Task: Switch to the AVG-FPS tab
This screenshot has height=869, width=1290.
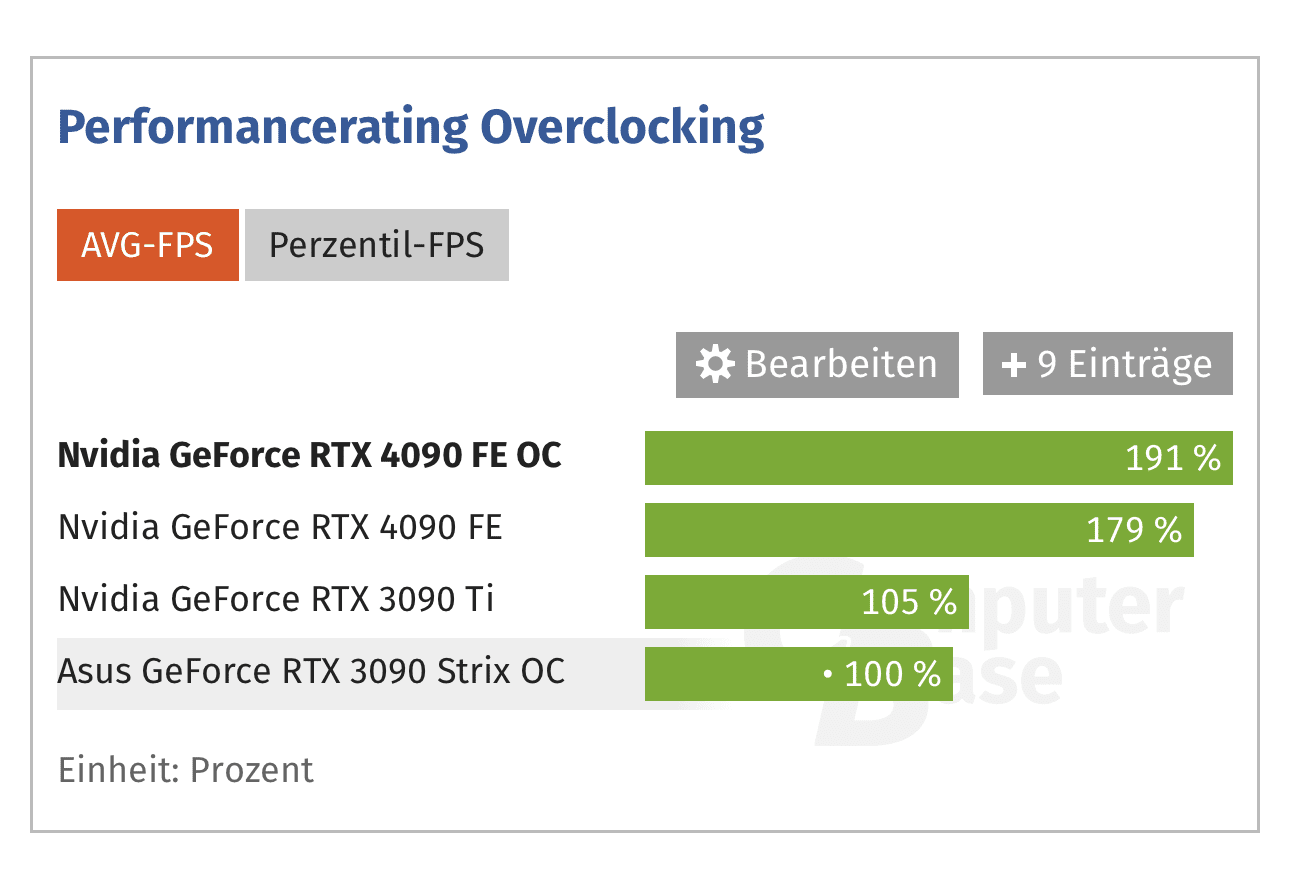Action: [148, 245]
